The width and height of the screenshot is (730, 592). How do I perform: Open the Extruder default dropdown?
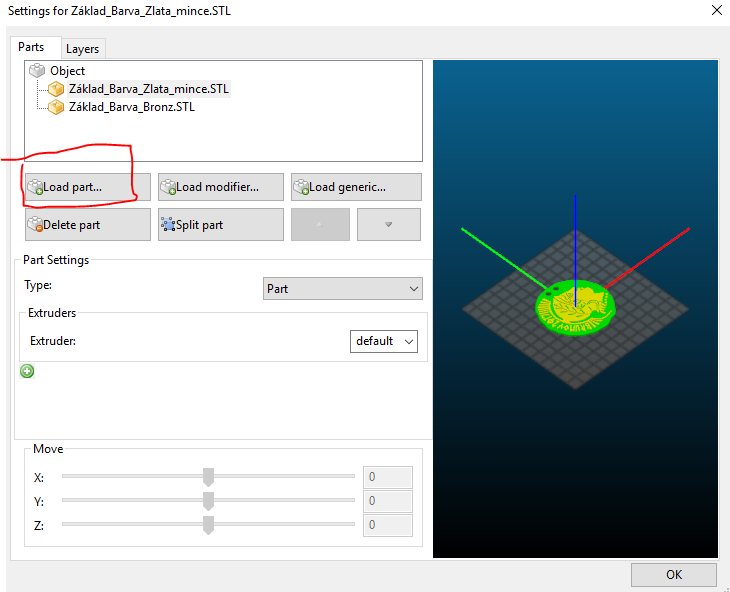click(383, 341)
